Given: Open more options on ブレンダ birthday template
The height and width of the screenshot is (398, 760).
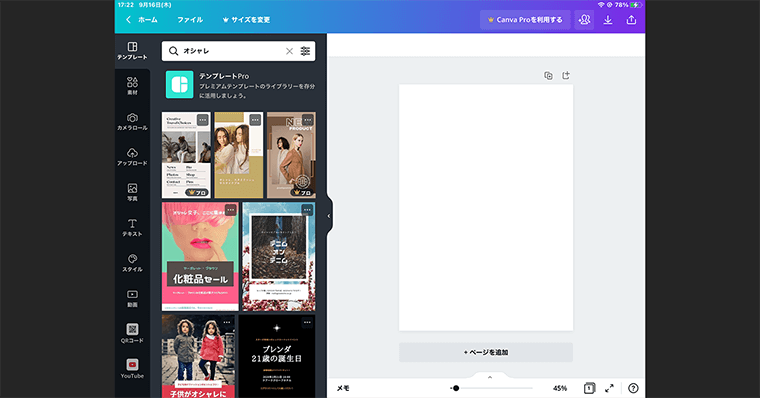Looking at the screenshot, I should (x=307, y=322).
